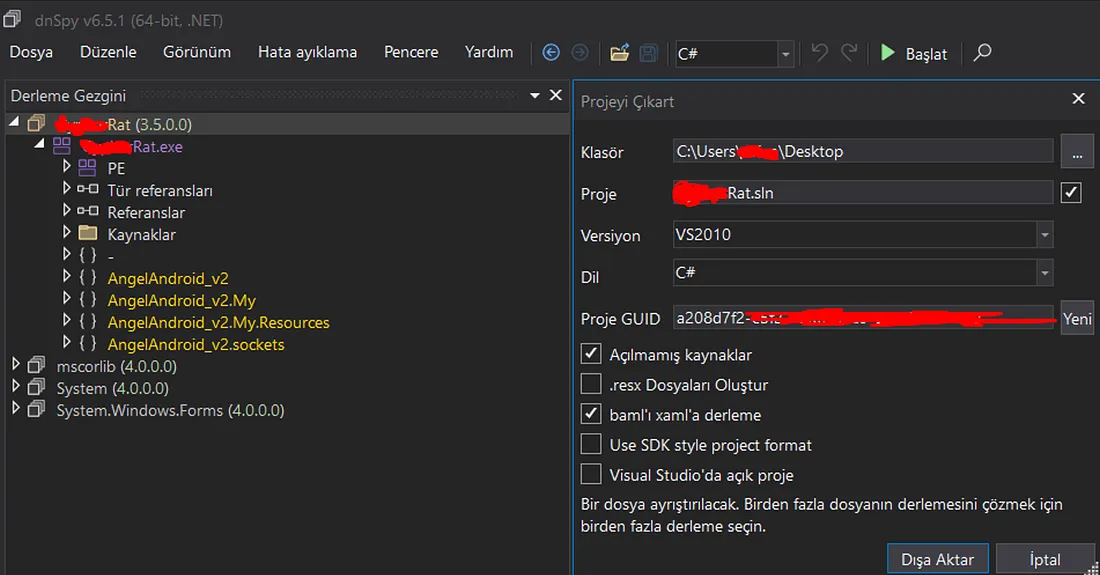Select the AngelAndroid_v2.My tree item
1100x575 pixels.
(x=182, y=300)
